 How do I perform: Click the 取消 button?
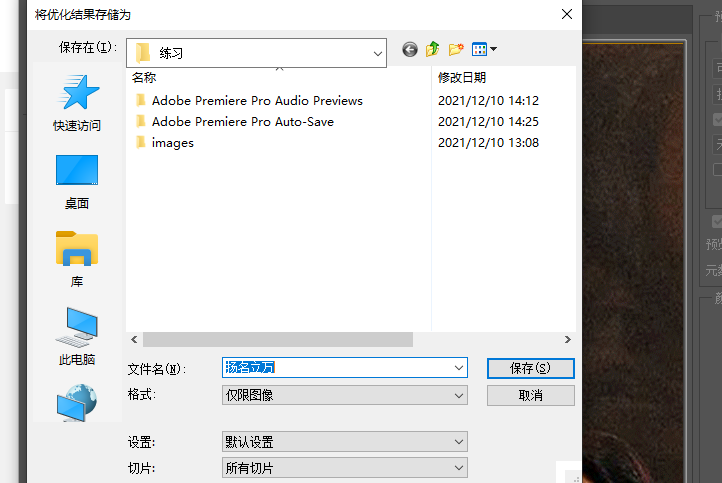(x=530, y=396)
